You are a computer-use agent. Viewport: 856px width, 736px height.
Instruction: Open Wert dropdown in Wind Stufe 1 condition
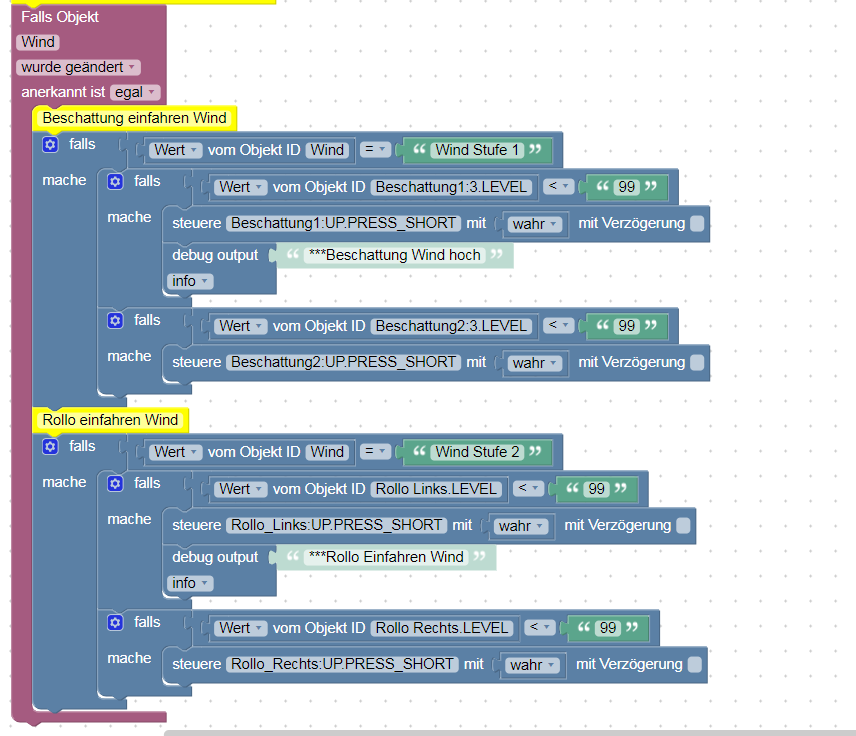coord(176,150)
